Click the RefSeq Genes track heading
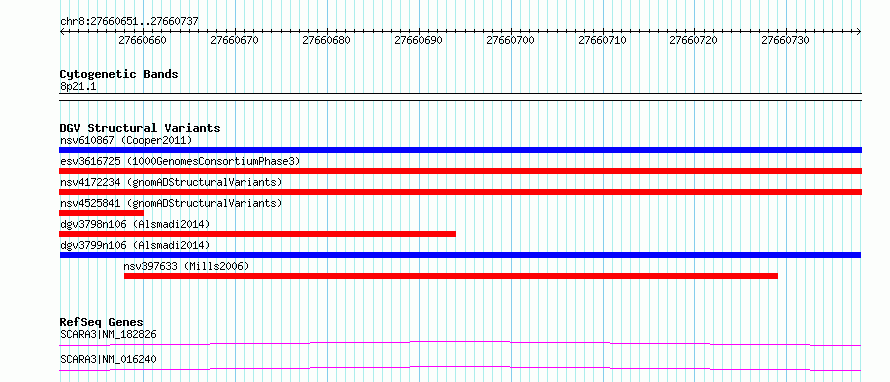The image size is (890, 382). [x=102, y=322]
